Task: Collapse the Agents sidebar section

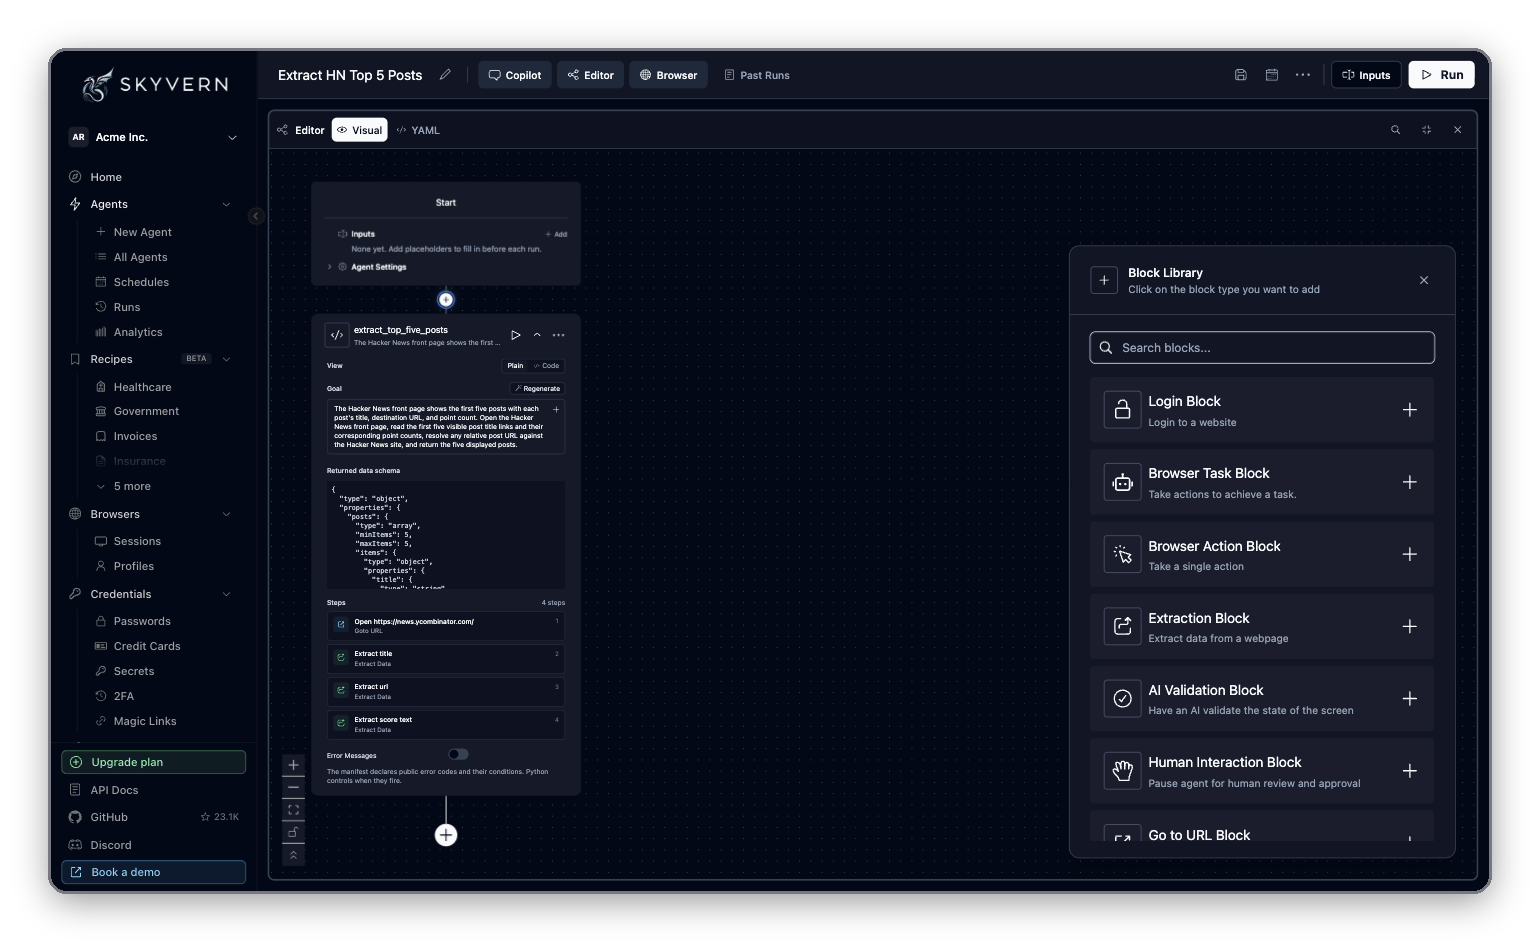Action: click(x=226, y=204)
